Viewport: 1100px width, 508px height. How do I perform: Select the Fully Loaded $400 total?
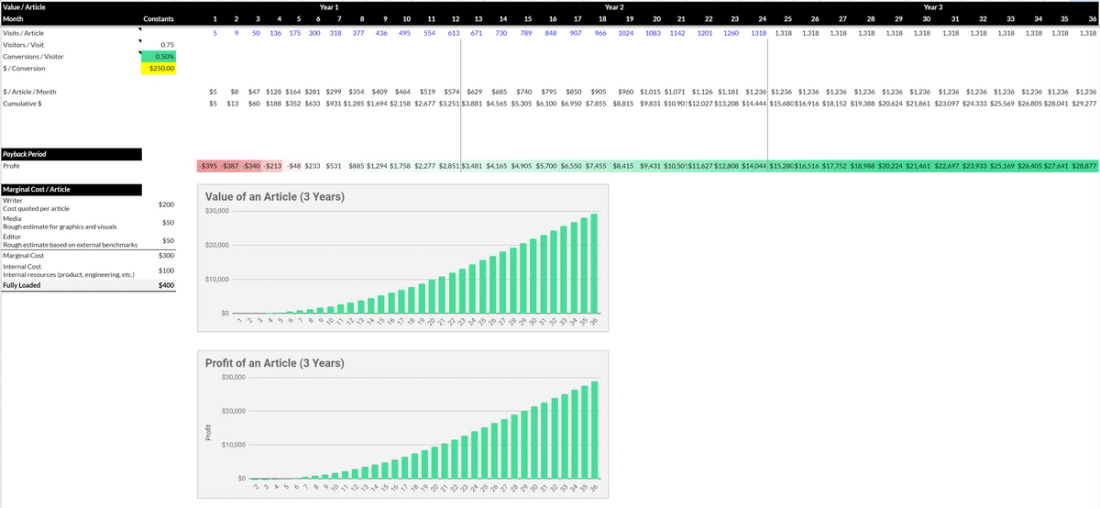(167, 286)
